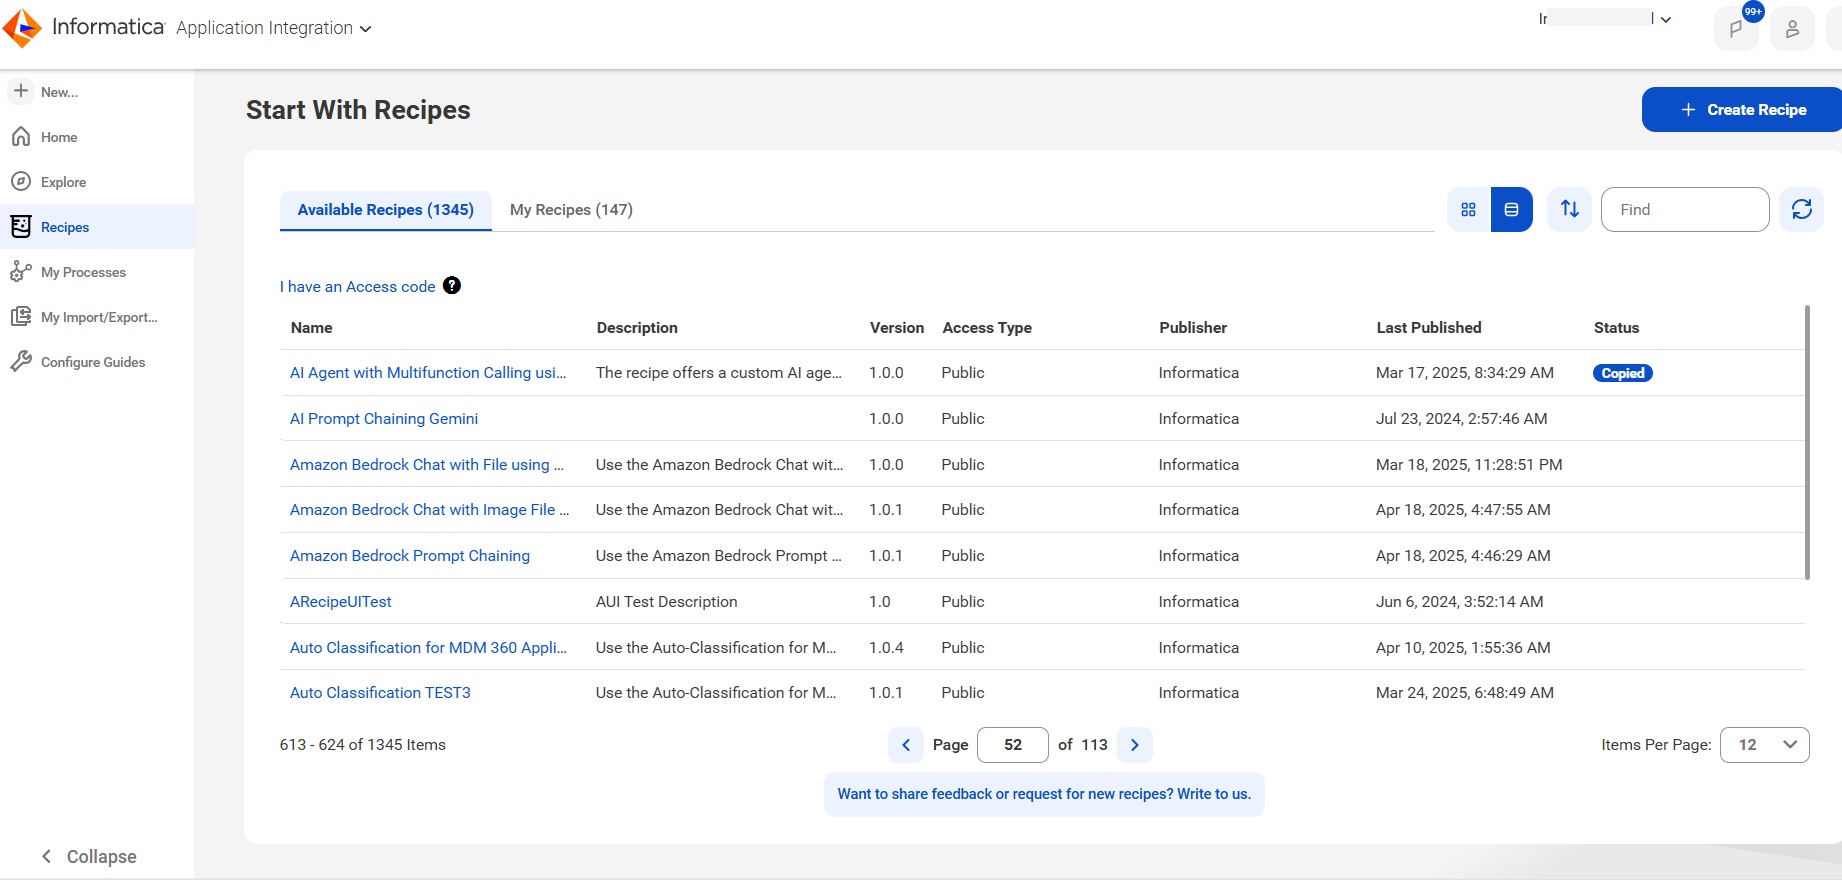The image size is (1842, 880).
Task: Open Amazon Bedrock Chat with File recipe
Action: pyautogui.click(x=427, y=465)
